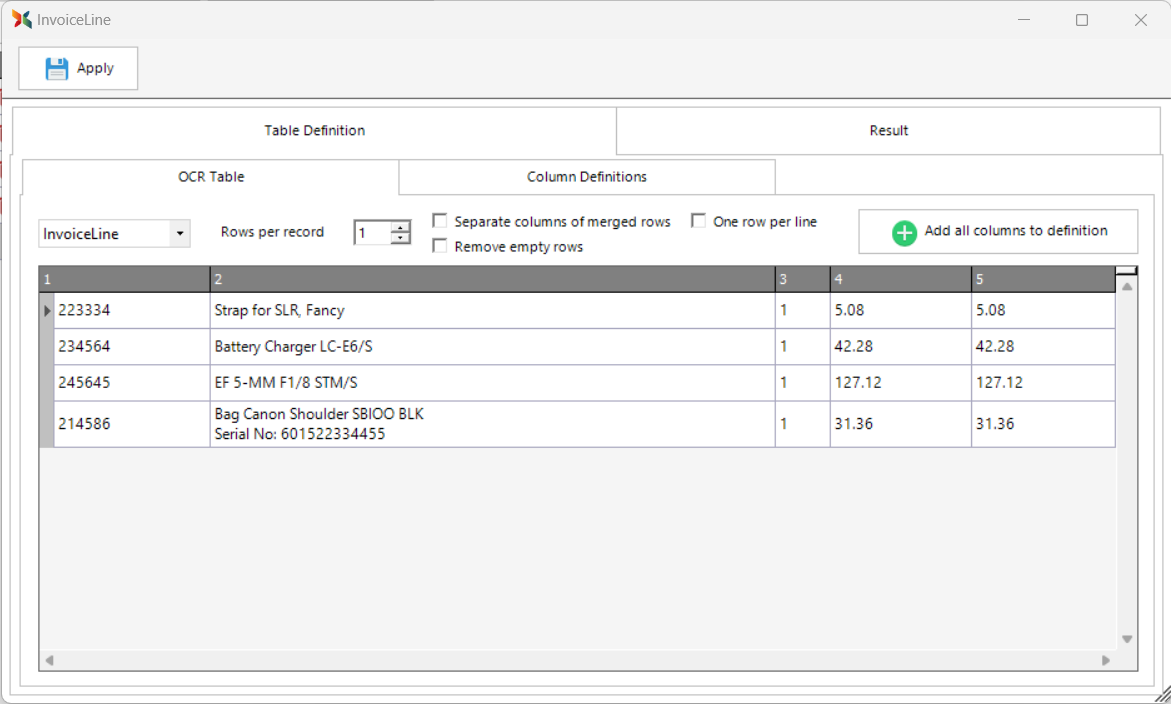Screen dimensions: 1171x704
Task: Select the OCR Table tab
Action: pos(211,177)
